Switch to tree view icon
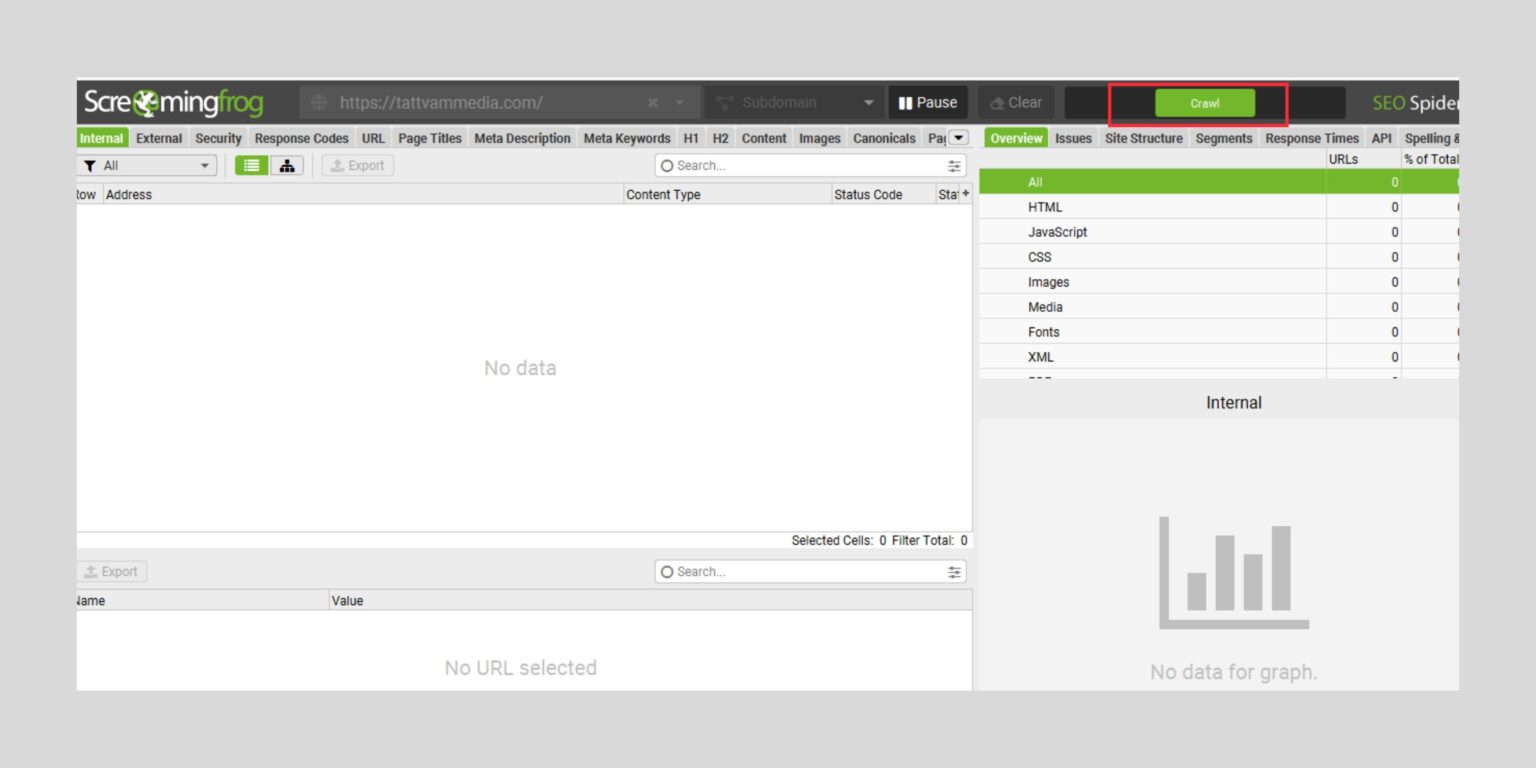Viewport: 1536px width, 768px height. point(287,166)
